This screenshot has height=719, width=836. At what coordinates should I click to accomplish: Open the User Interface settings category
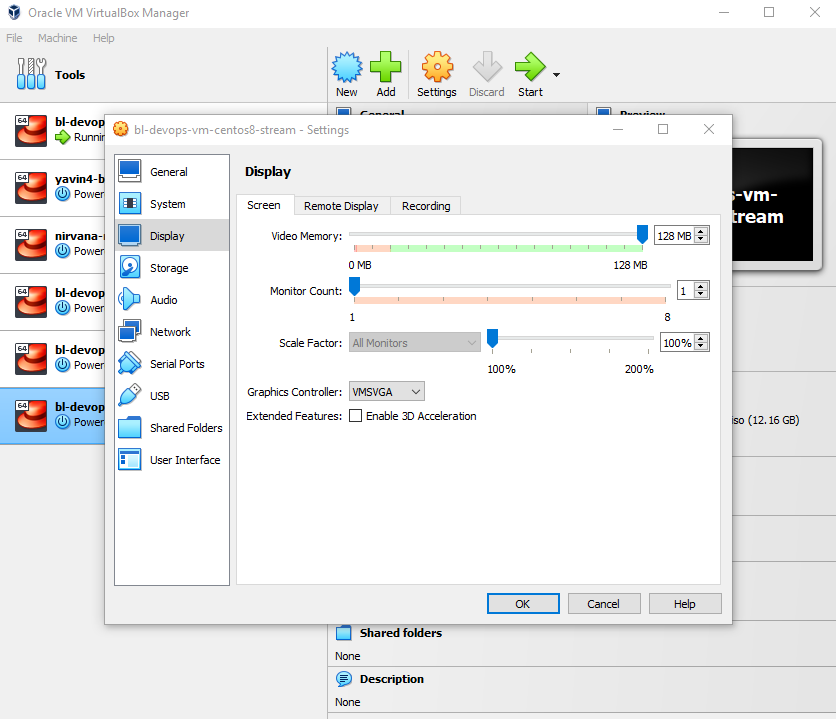[172, 459]
